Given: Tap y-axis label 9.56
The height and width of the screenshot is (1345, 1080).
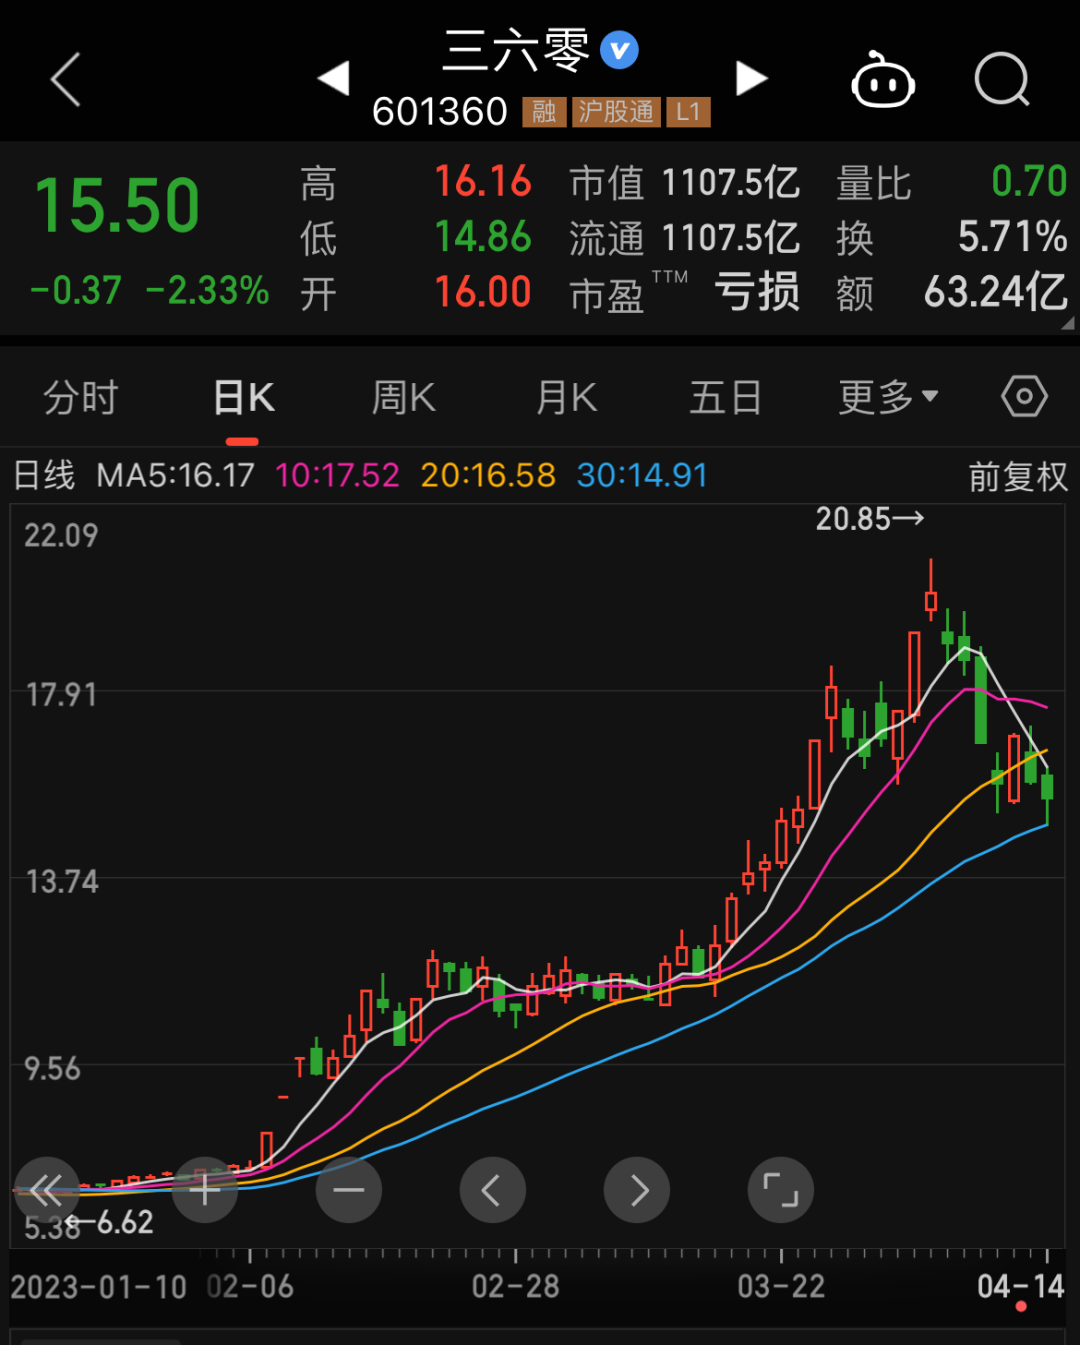Looking at the screenshot, I should pos(52,1069).
